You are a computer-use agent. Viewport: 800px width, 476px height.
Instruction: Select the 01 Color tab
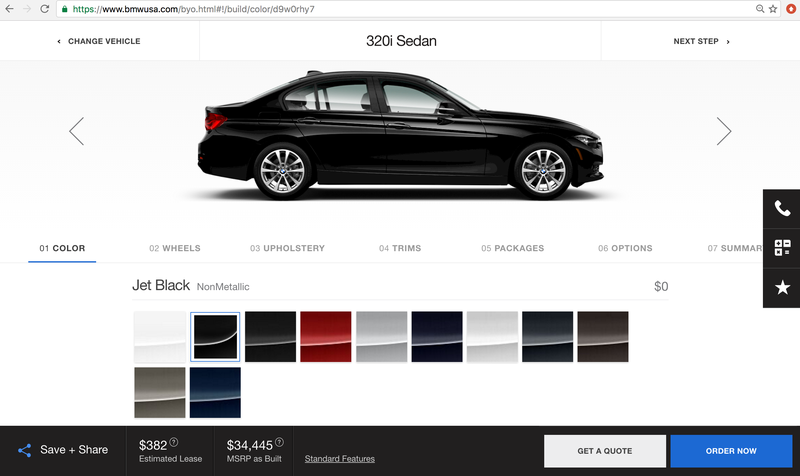[62, 248]
